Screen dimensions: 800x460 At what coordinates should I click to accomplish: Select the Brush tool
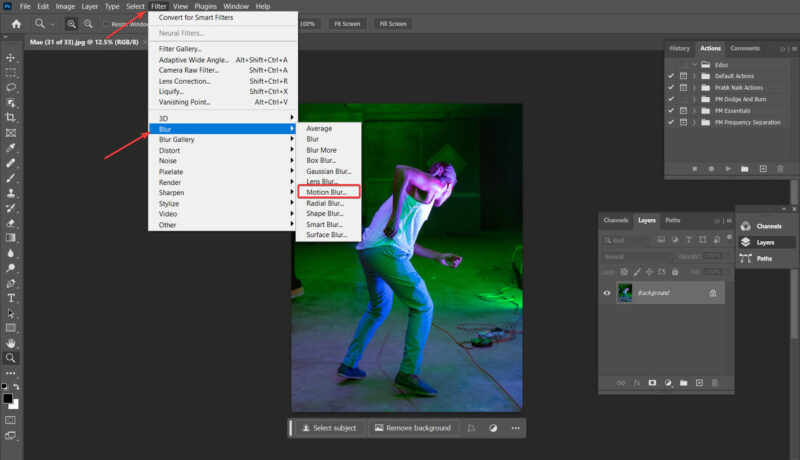[10, 178]
